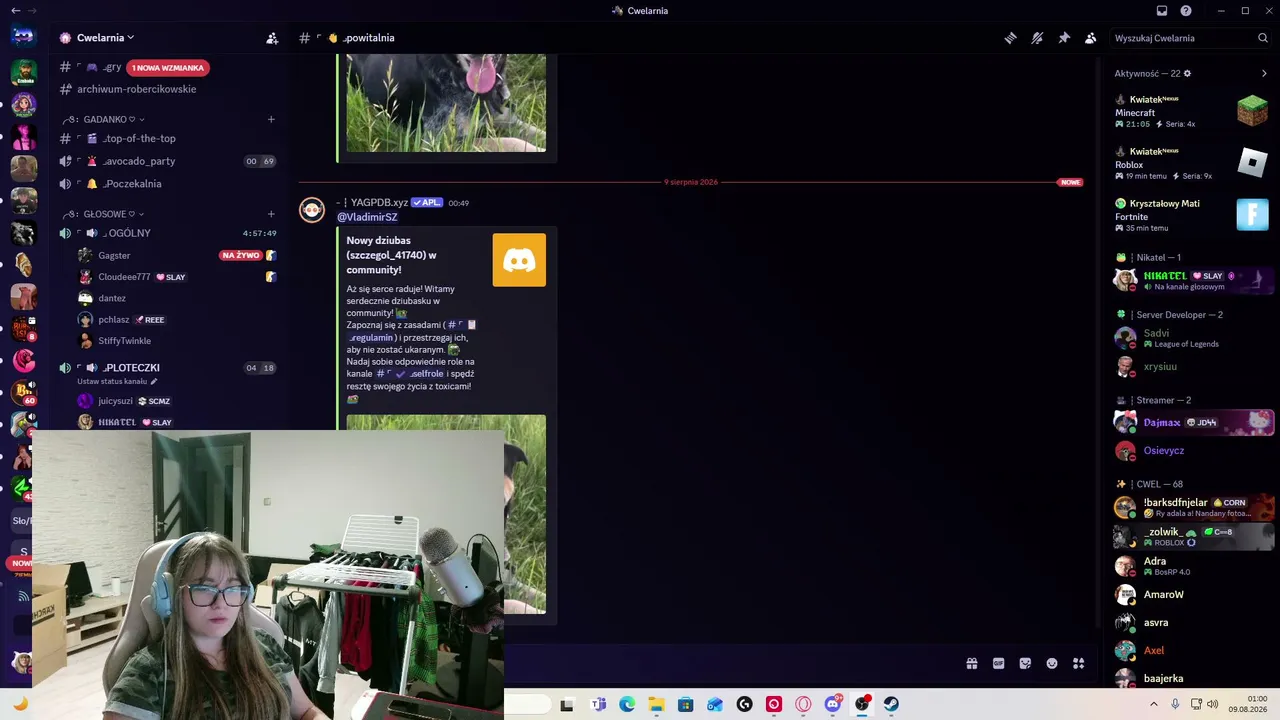Open Kwiatek Roblox activity card
Screen dimensions: 1280x720
click(x=1192, y=164)
